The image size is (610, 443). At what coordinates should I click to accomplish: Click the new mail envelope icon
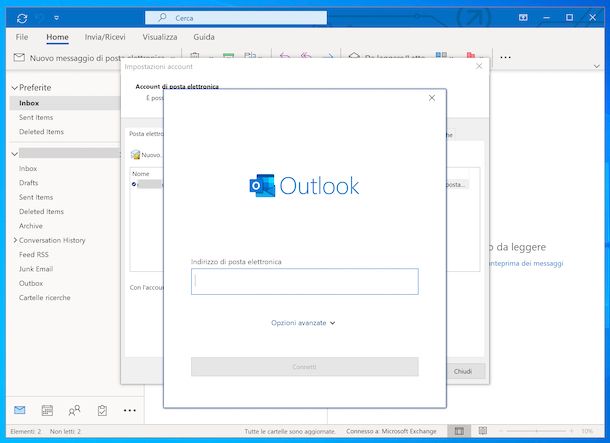click(x=19, y=58)
